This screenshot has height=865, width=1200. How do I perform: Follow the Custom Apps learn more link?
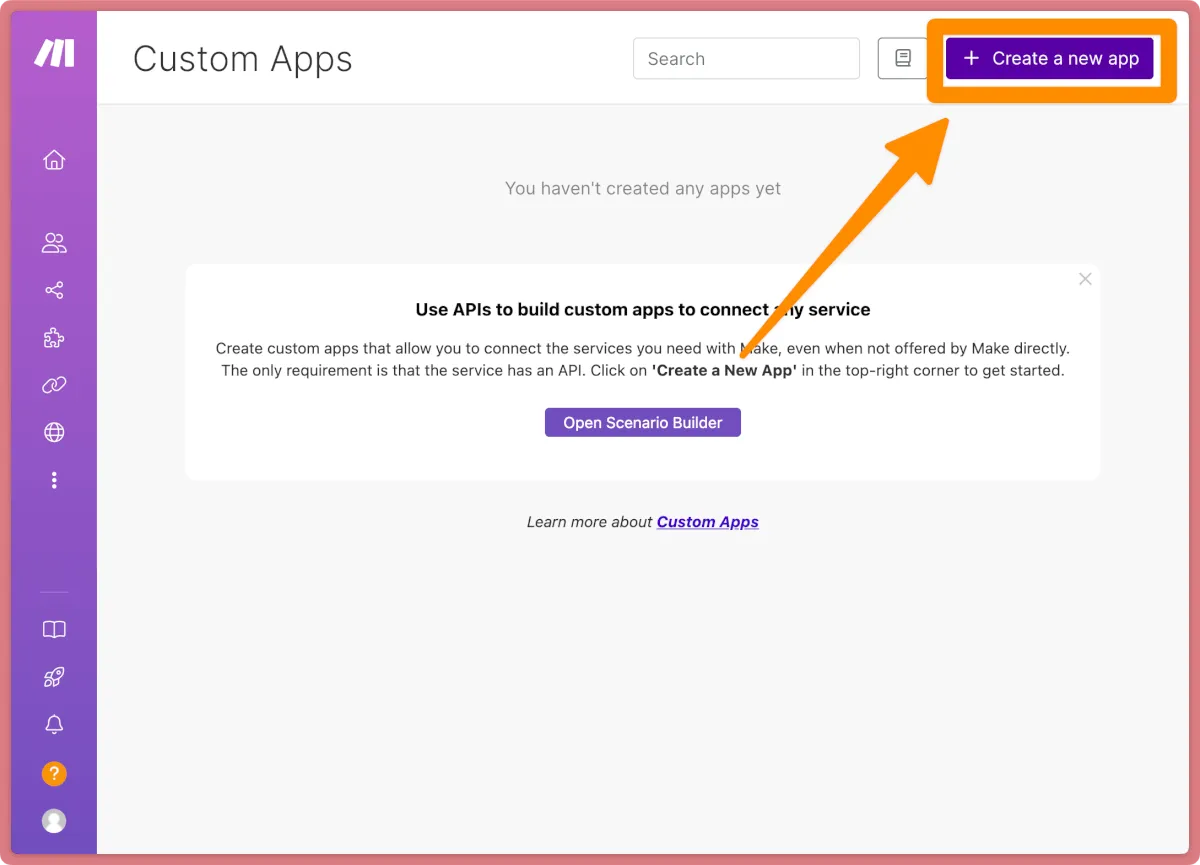(x=707, y=522)
